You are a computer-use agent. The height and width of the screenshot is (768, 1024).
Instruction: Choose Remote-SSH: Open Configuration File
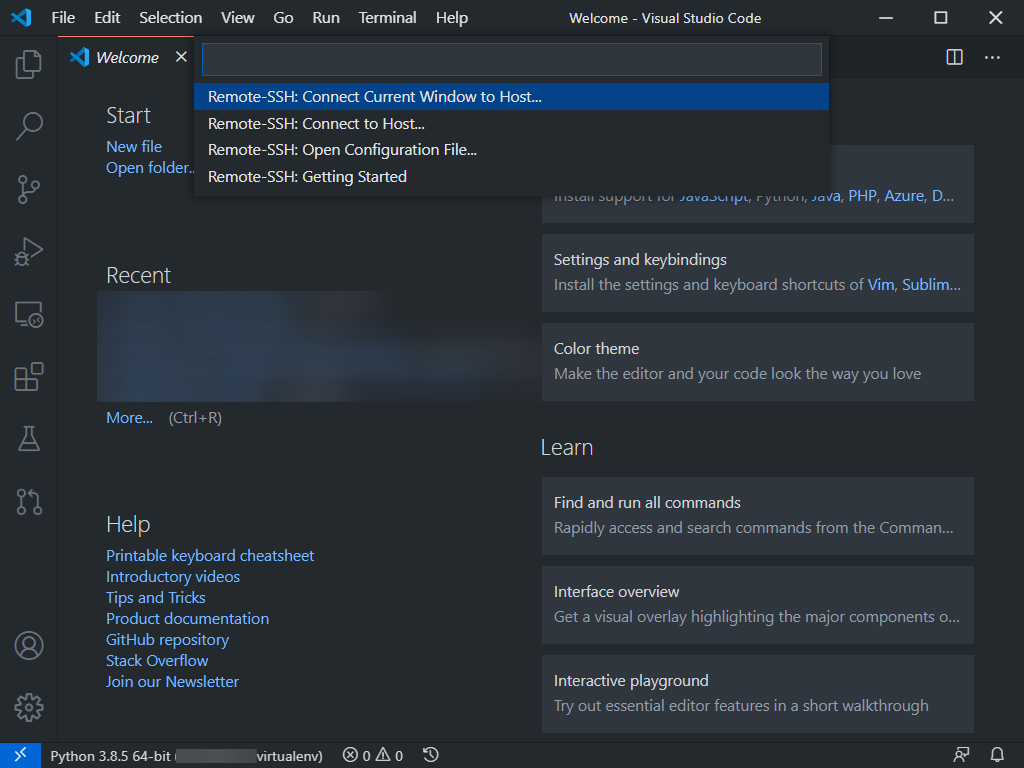pyautogui.click(x=511, y=150)
